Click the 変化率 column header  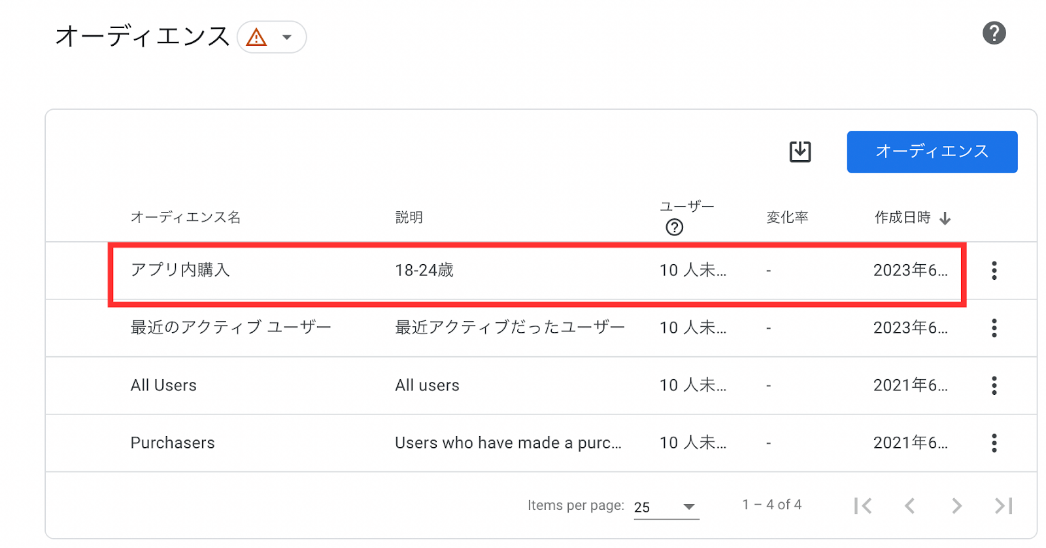(x=787, y=217)
